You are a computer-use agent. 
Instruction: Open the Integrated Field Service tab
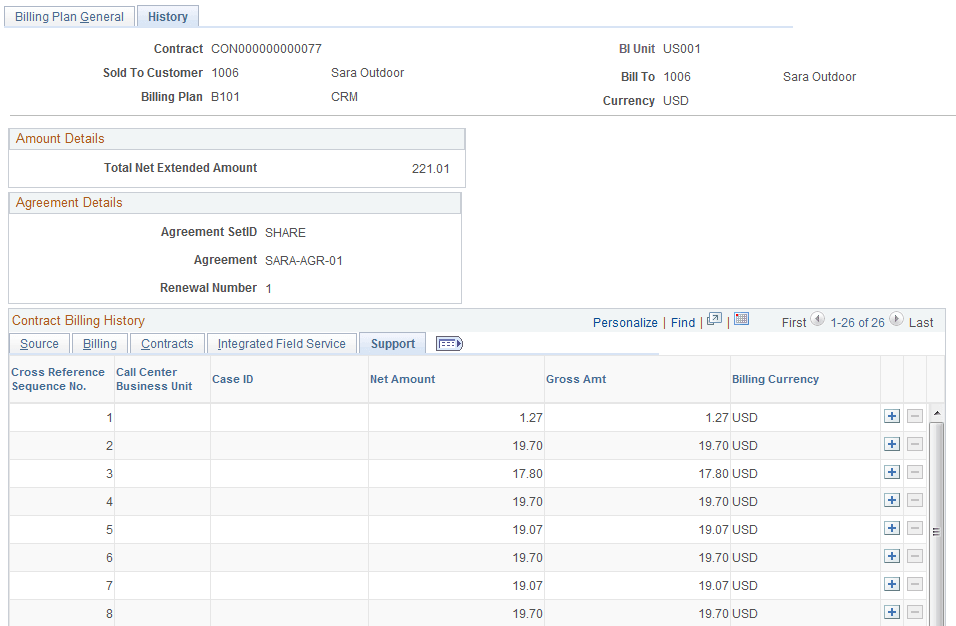281,343
